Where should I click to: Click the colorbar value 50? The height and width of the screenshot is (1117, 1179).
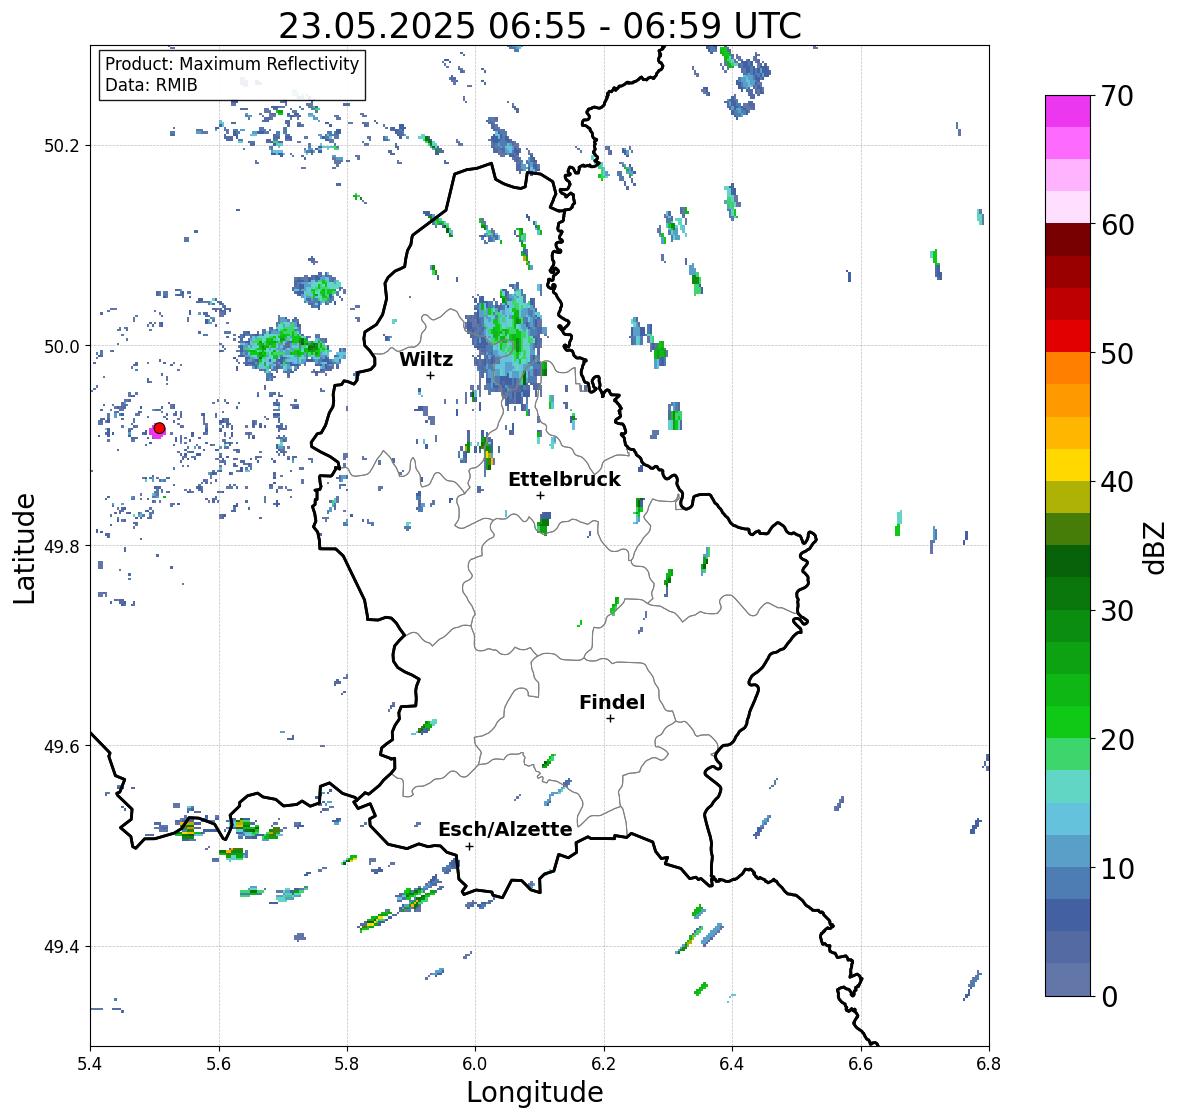point(1117,353)
